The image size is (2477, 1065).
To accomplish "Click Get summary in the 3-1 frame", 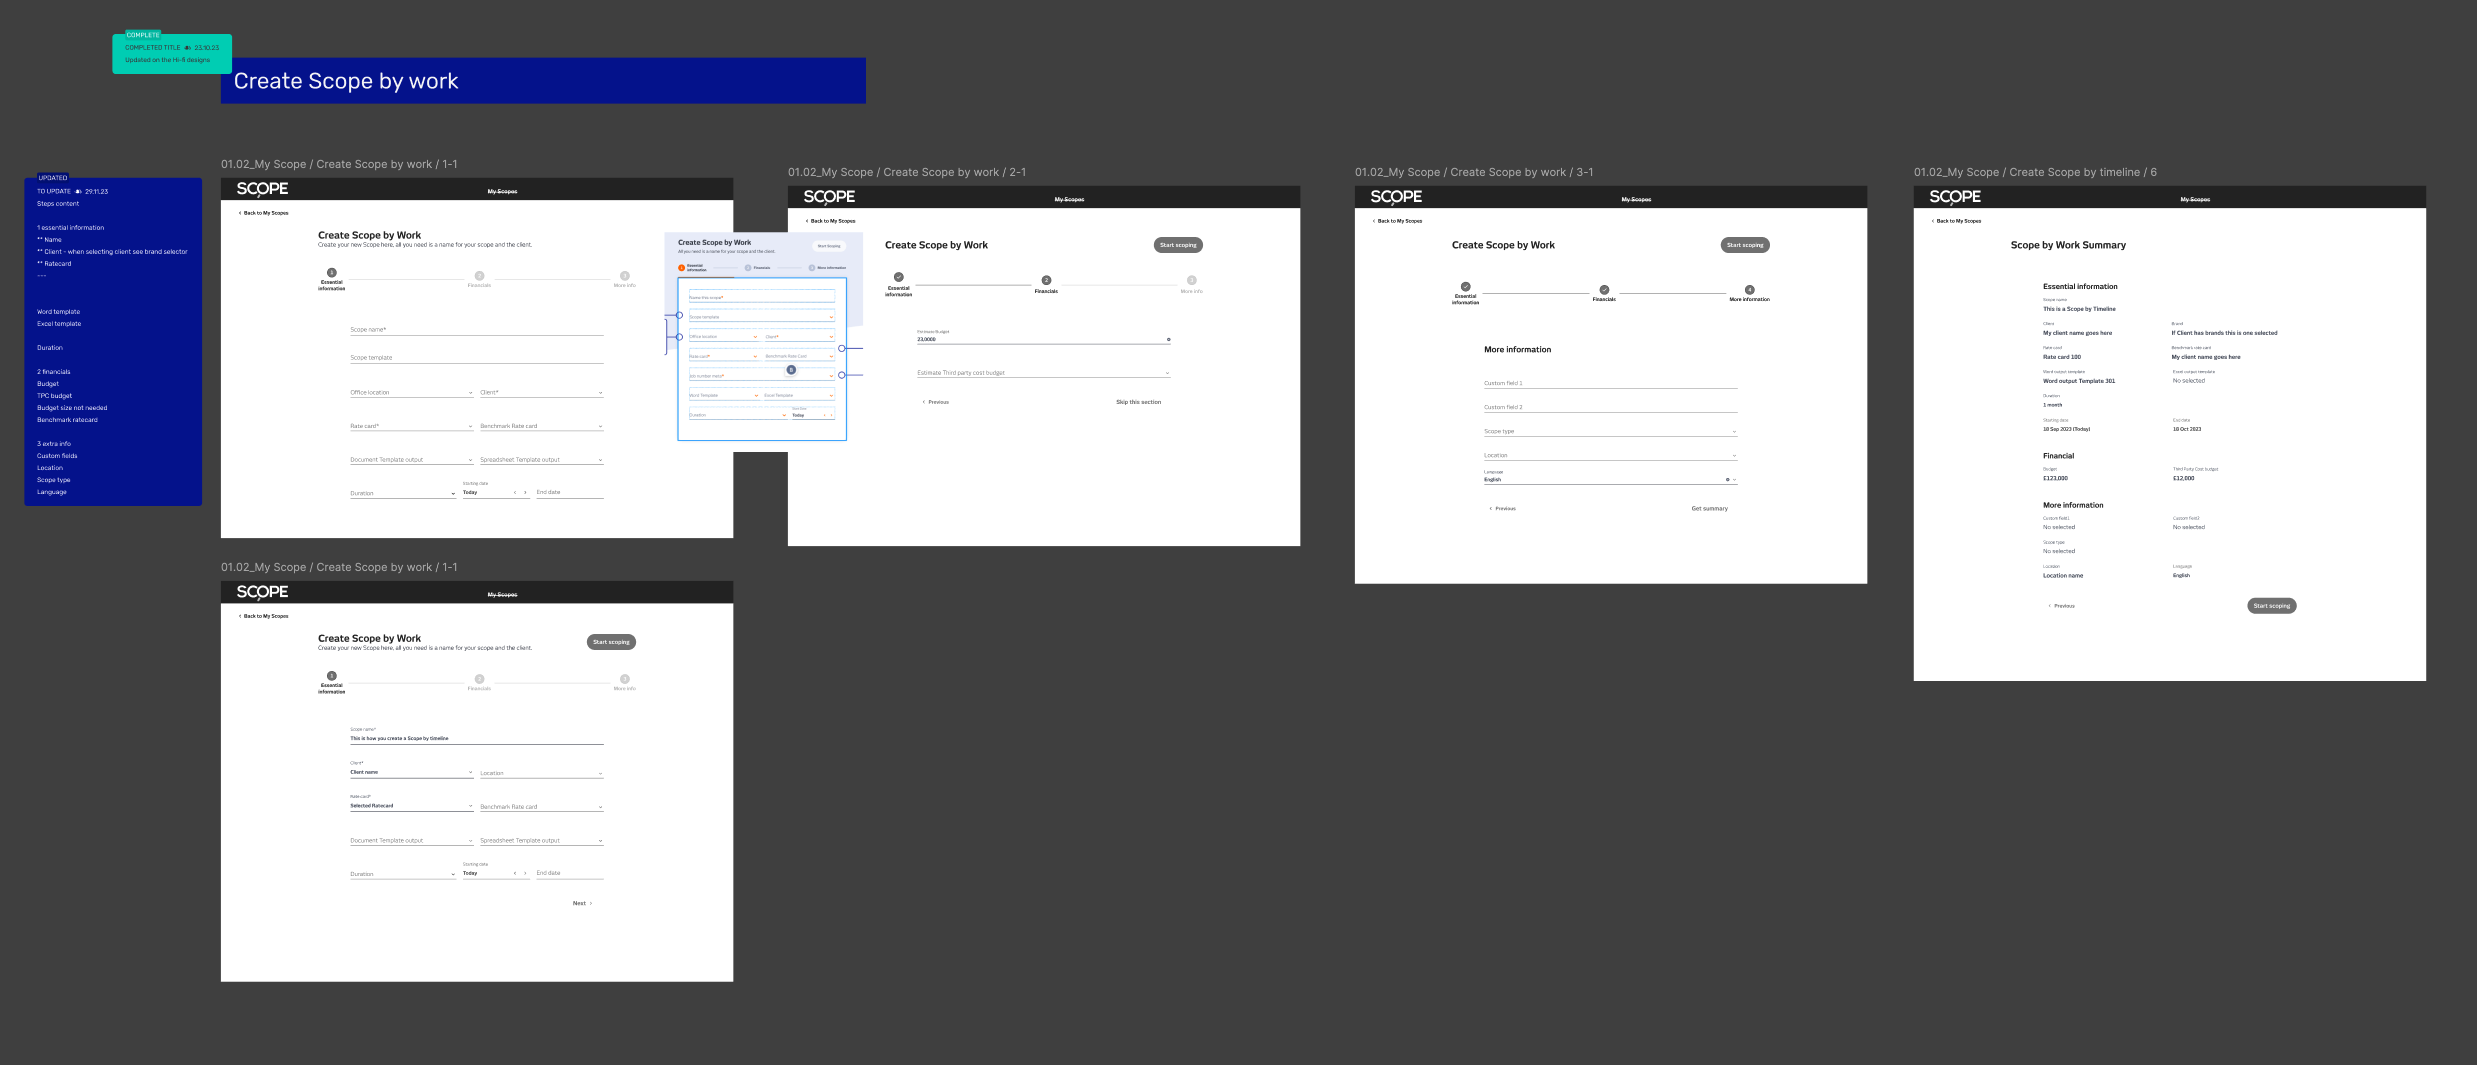I will 1709,508.
